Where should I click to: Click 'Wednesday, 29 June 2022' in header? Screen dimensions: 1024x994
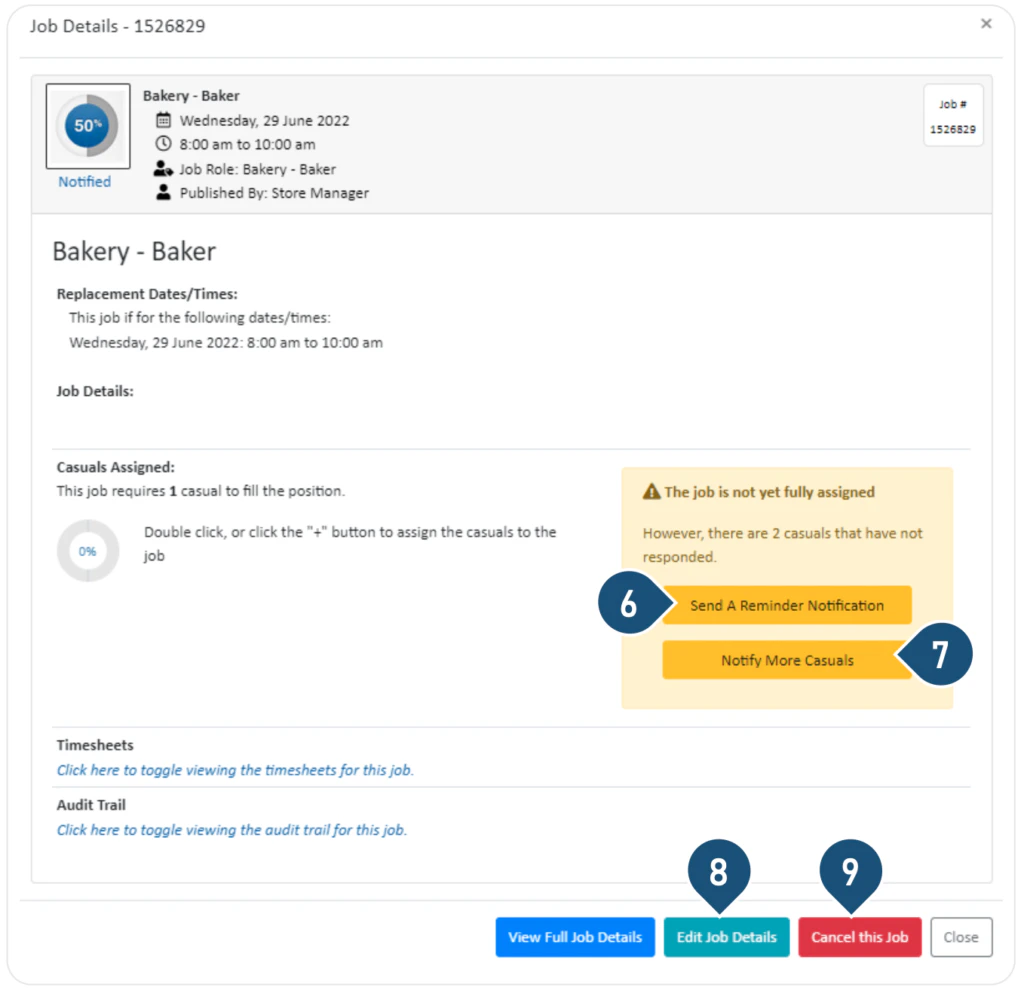coord(264,121)
